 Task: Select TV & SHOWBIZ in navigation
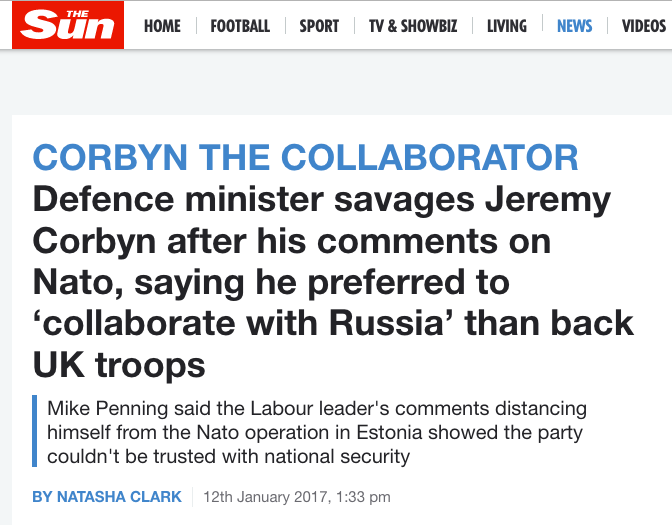point(413,26)
